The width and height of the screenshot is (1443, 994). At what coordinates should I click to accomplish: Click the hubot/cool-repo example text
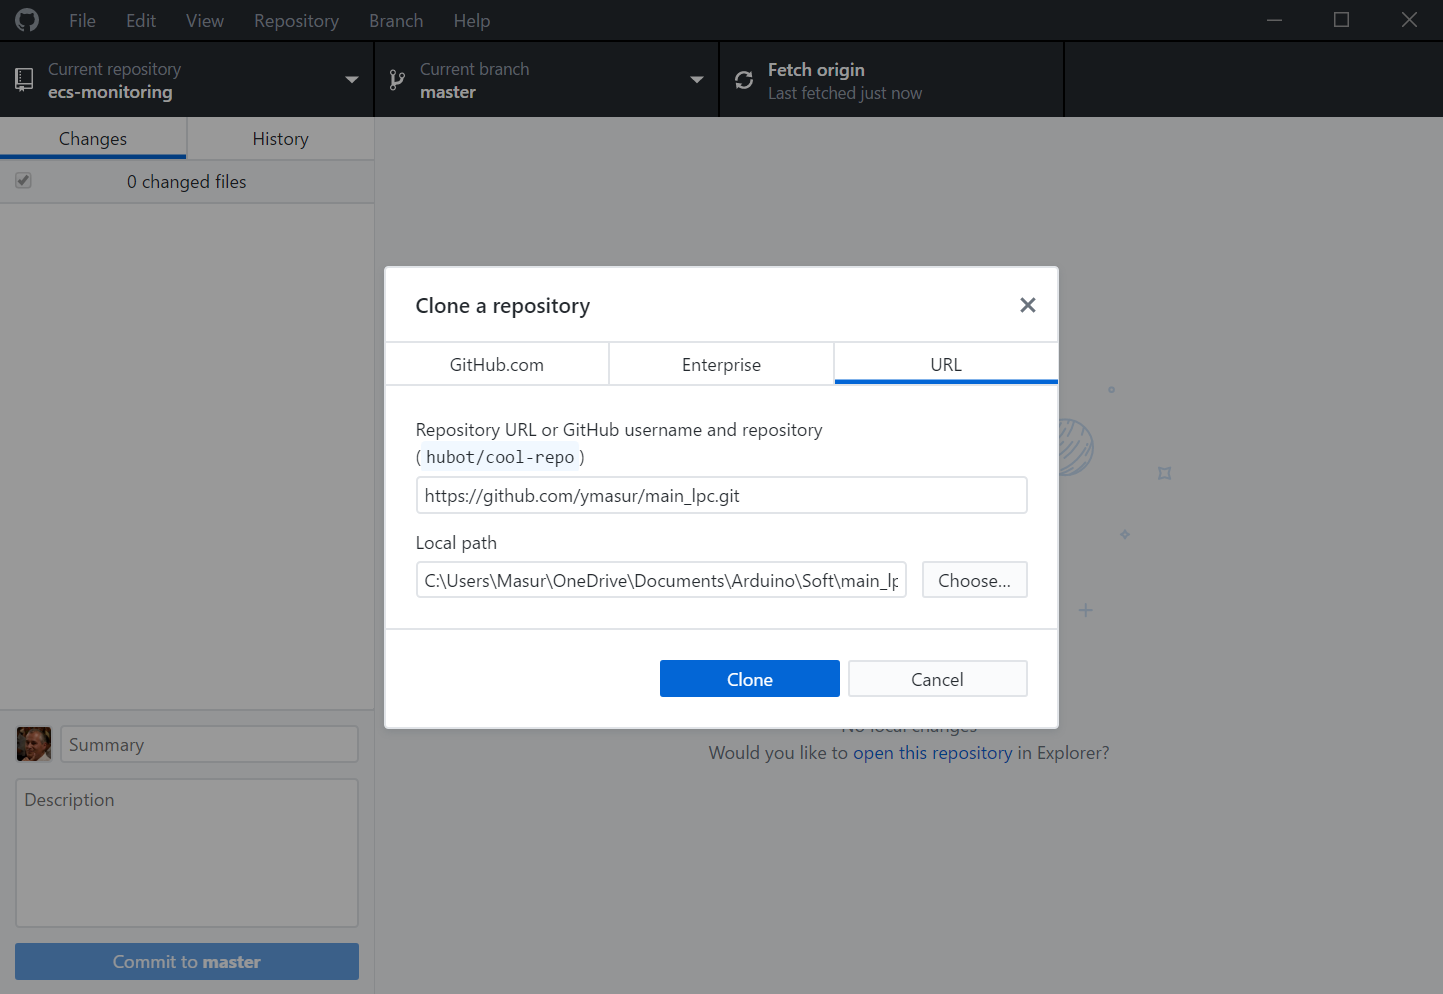[x=500, y=457]
